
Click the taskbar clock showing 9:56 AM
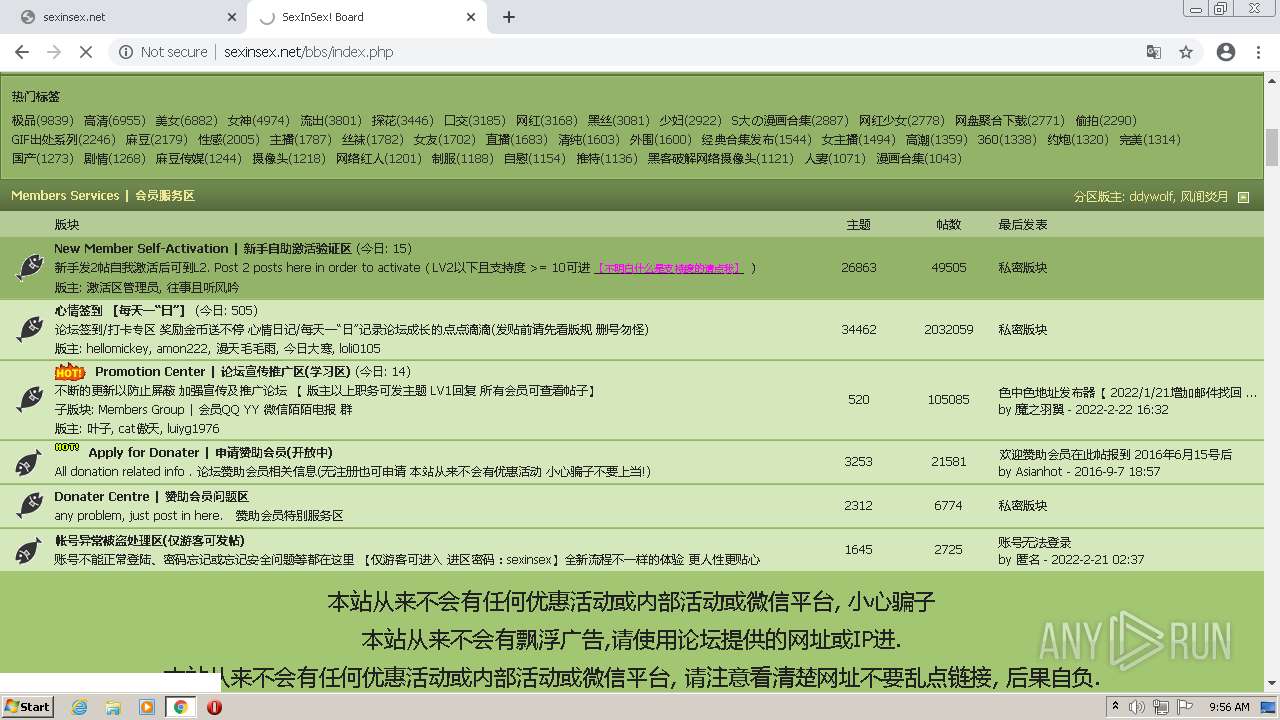(x=1229, y=707)
